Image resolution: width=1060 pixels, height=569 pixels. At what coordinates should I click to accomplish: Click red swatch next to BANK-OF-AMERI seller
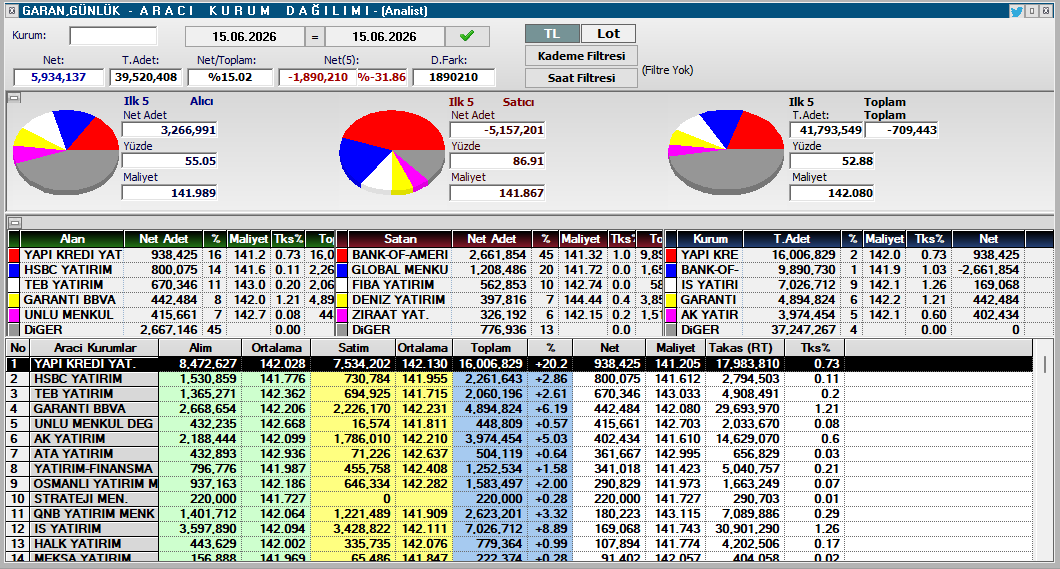pyautogui.click(x=342, y=255)
